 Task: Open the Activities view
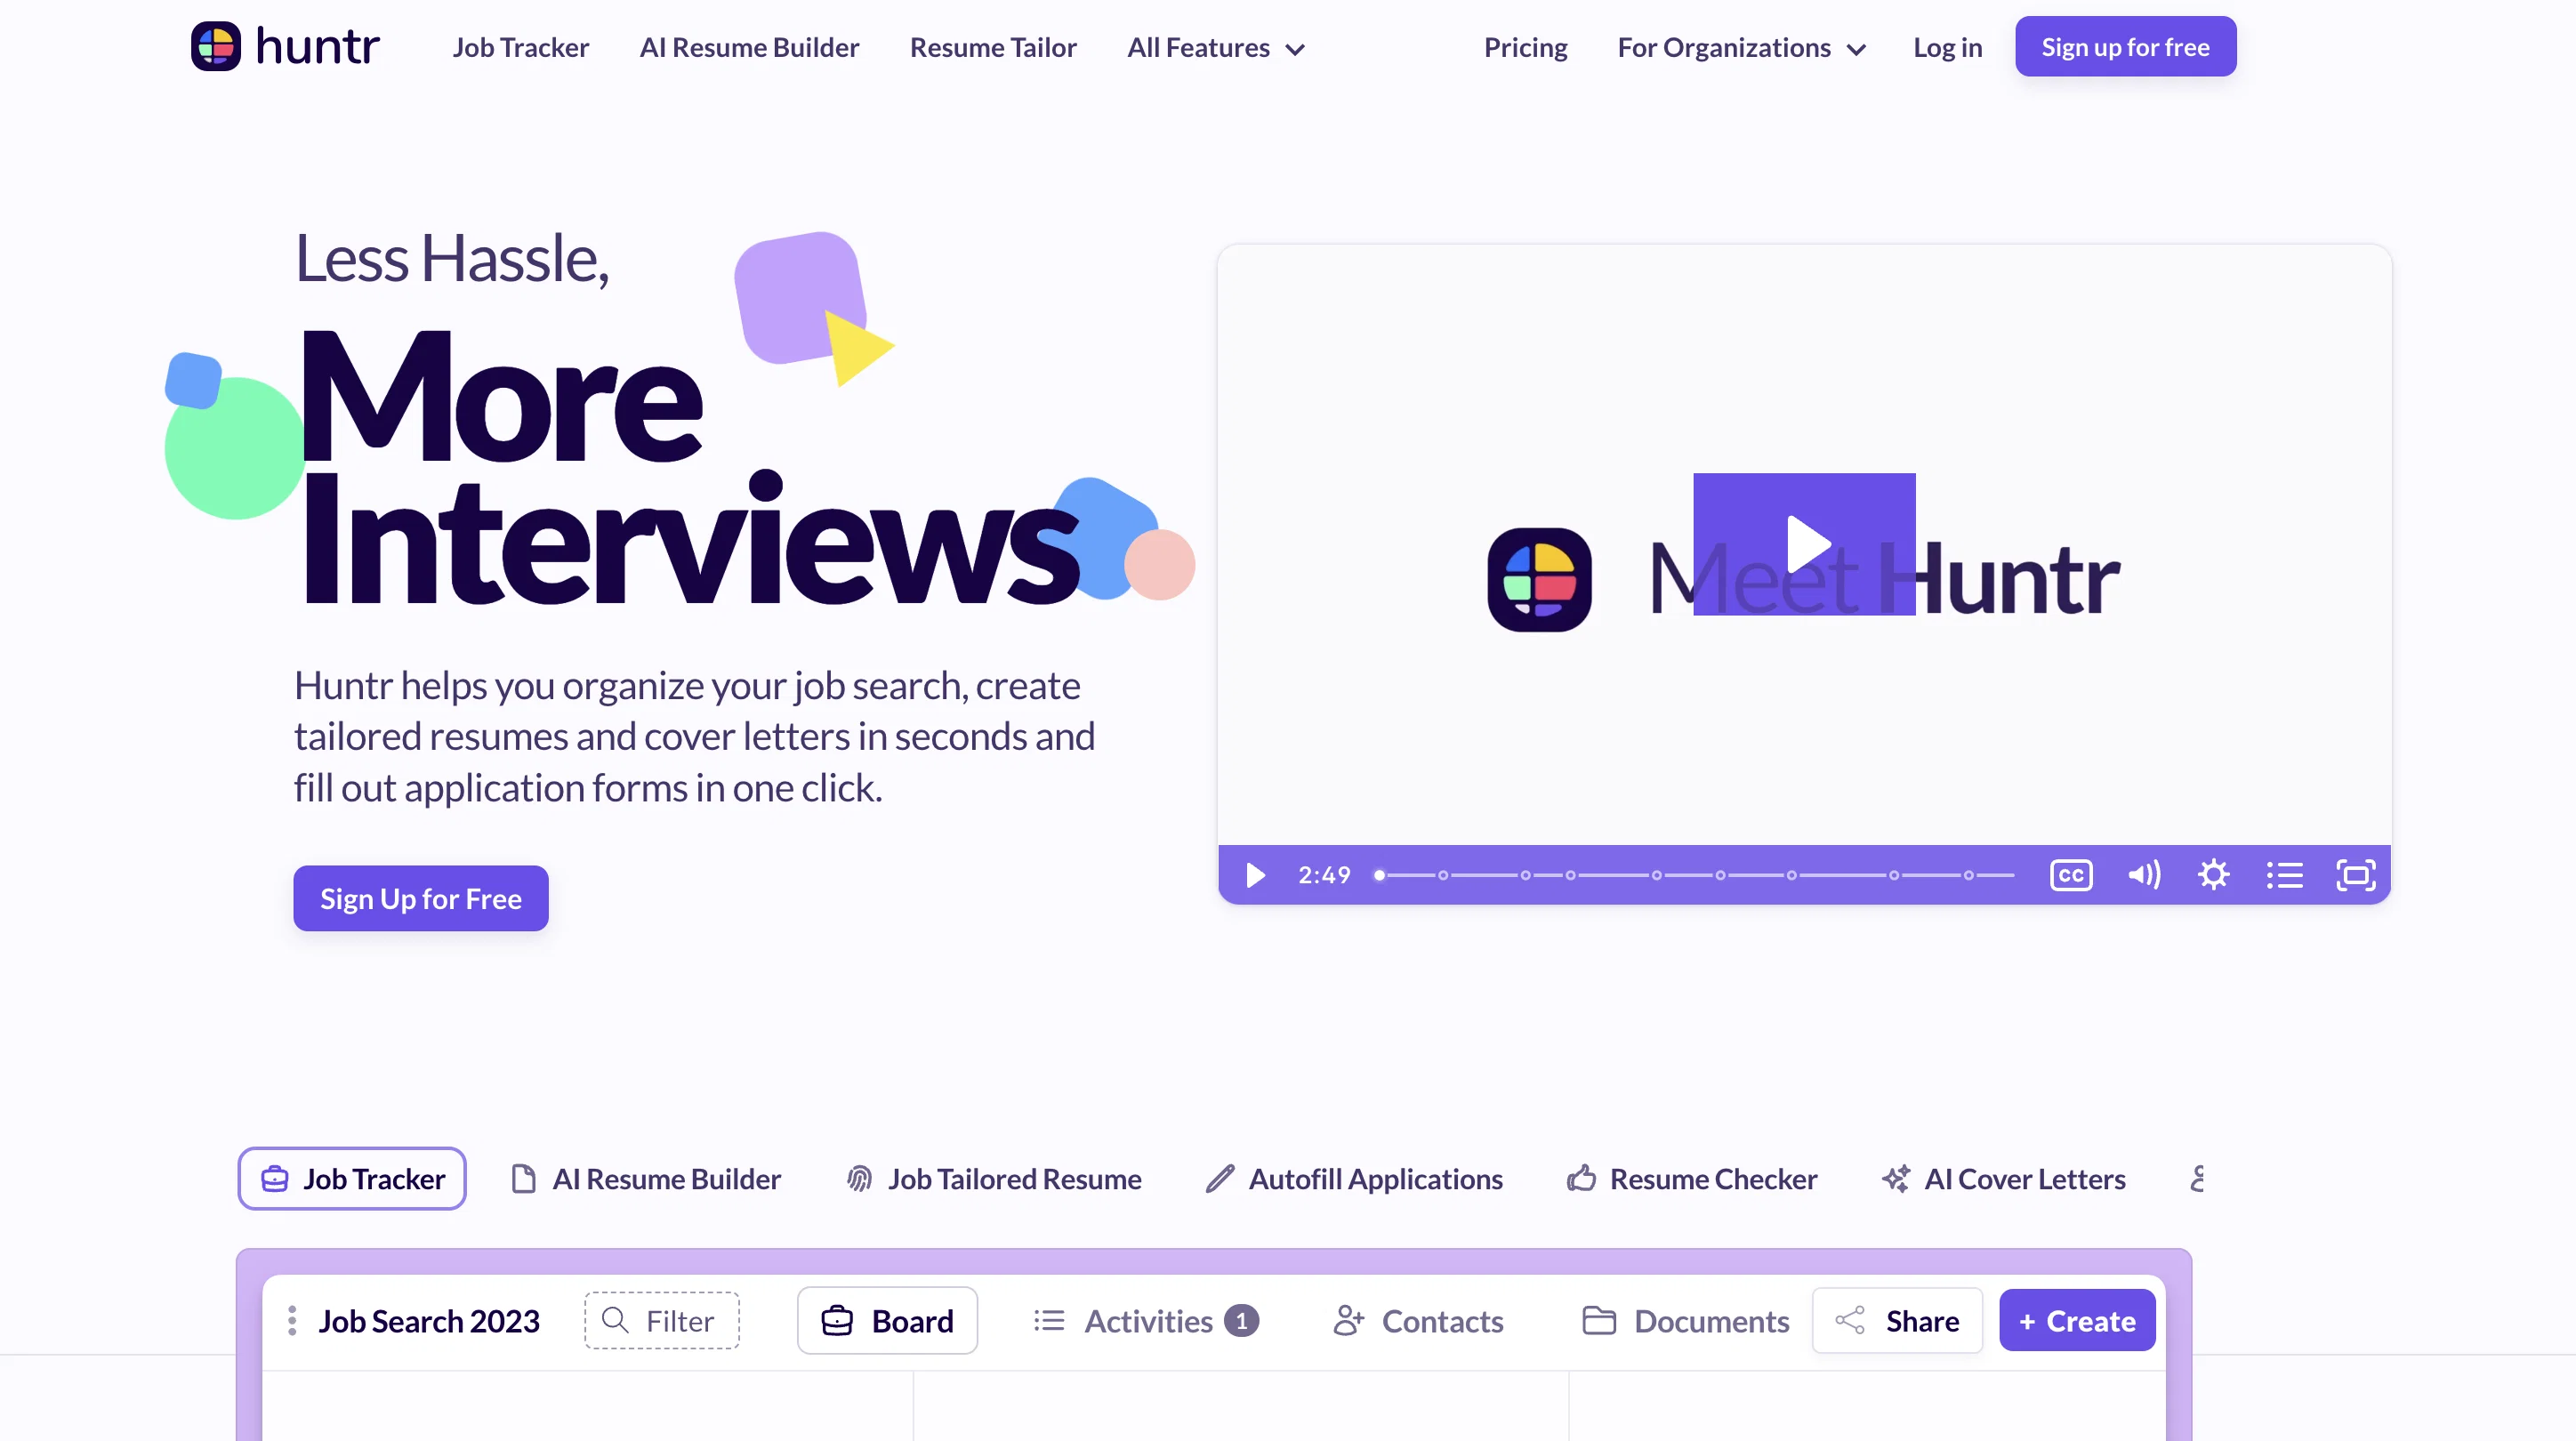(x=1146, y=1321)
